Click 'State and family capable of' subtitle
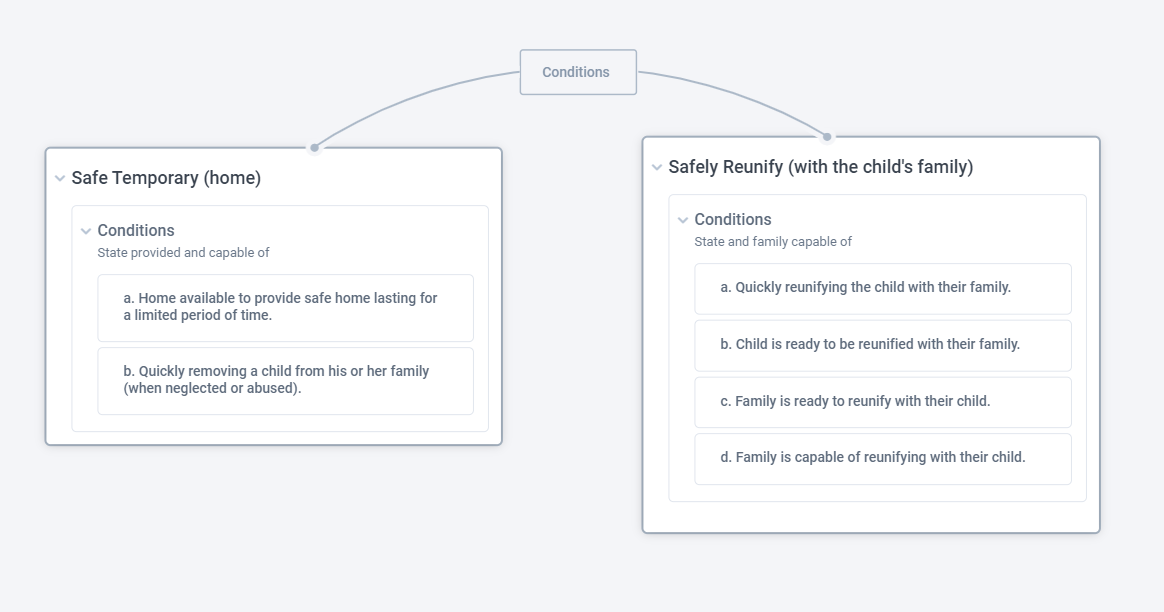Screen dimensions: 1164x612 point(773,241)
